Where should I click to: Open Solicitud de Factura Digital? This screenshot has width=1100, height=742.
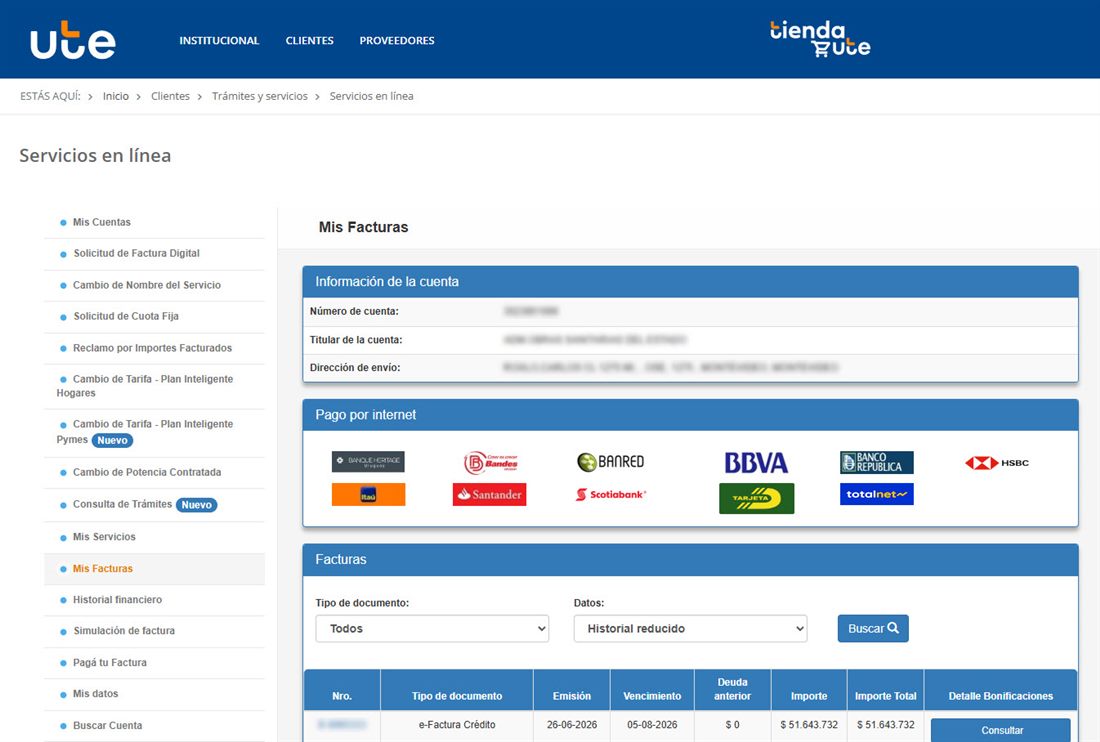[x=136, y=253]
